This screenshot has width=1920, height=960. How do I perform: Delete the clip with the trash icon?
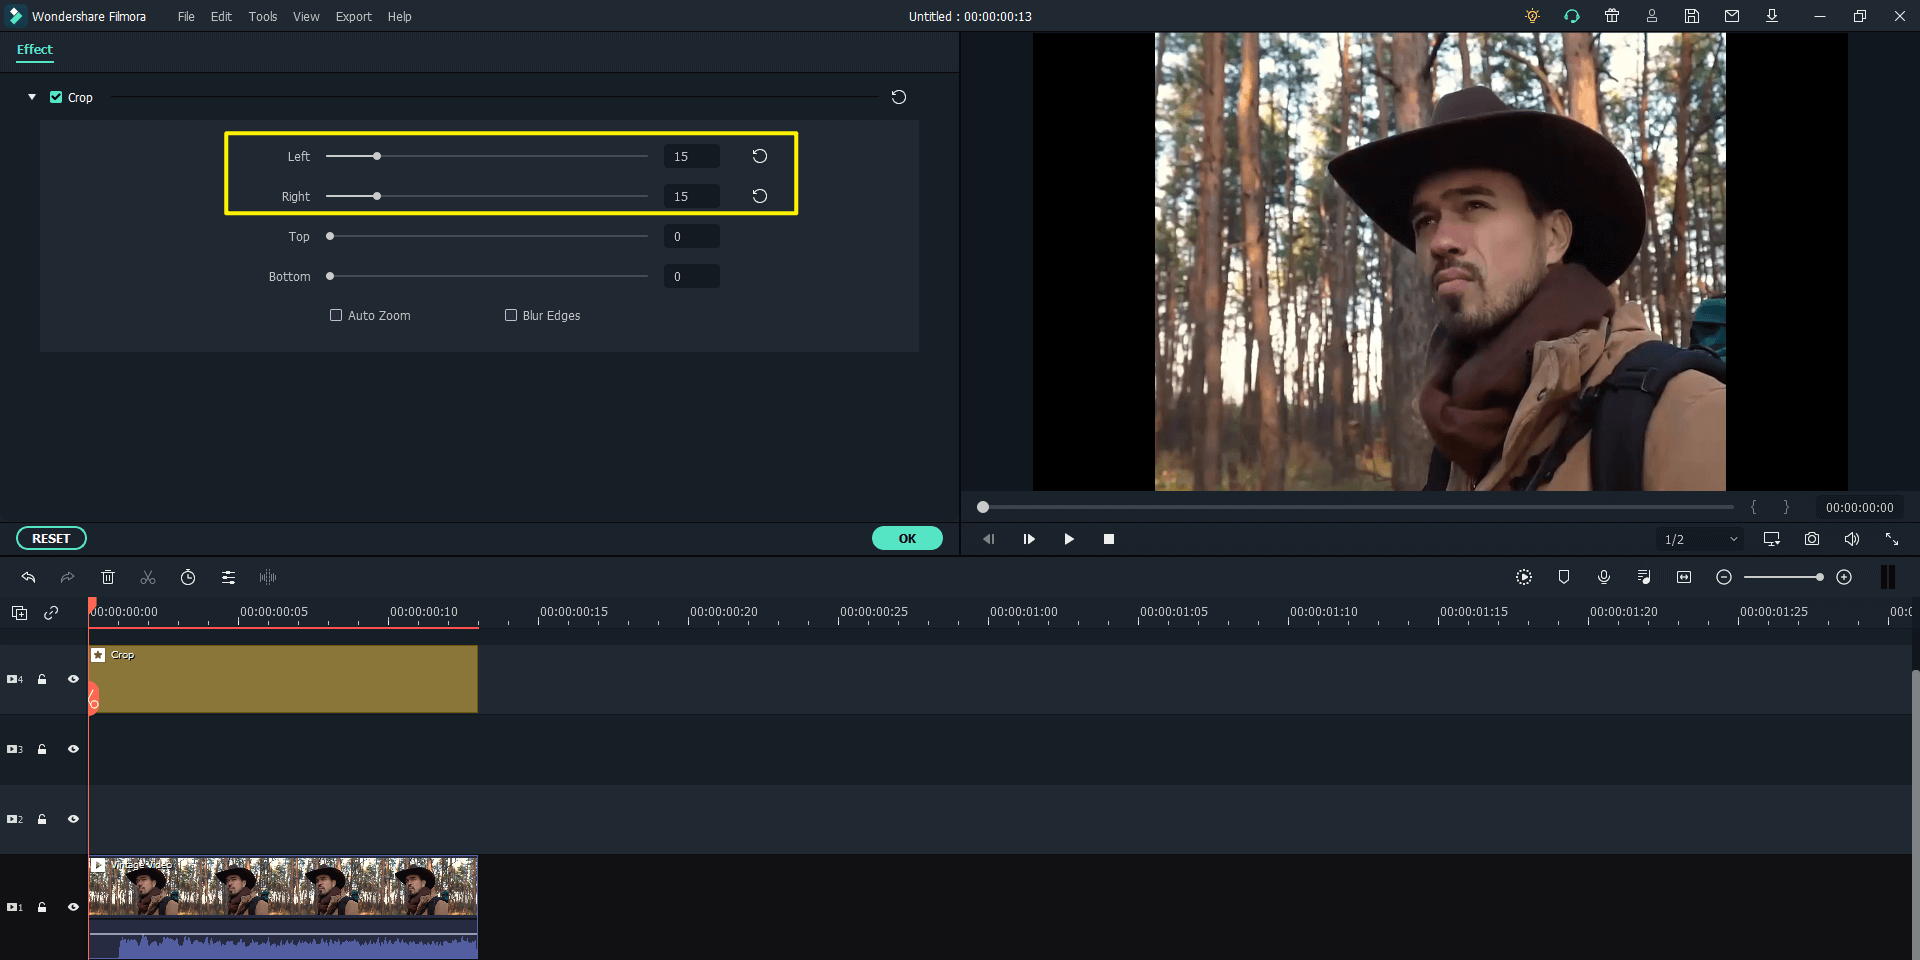[108, 577]
